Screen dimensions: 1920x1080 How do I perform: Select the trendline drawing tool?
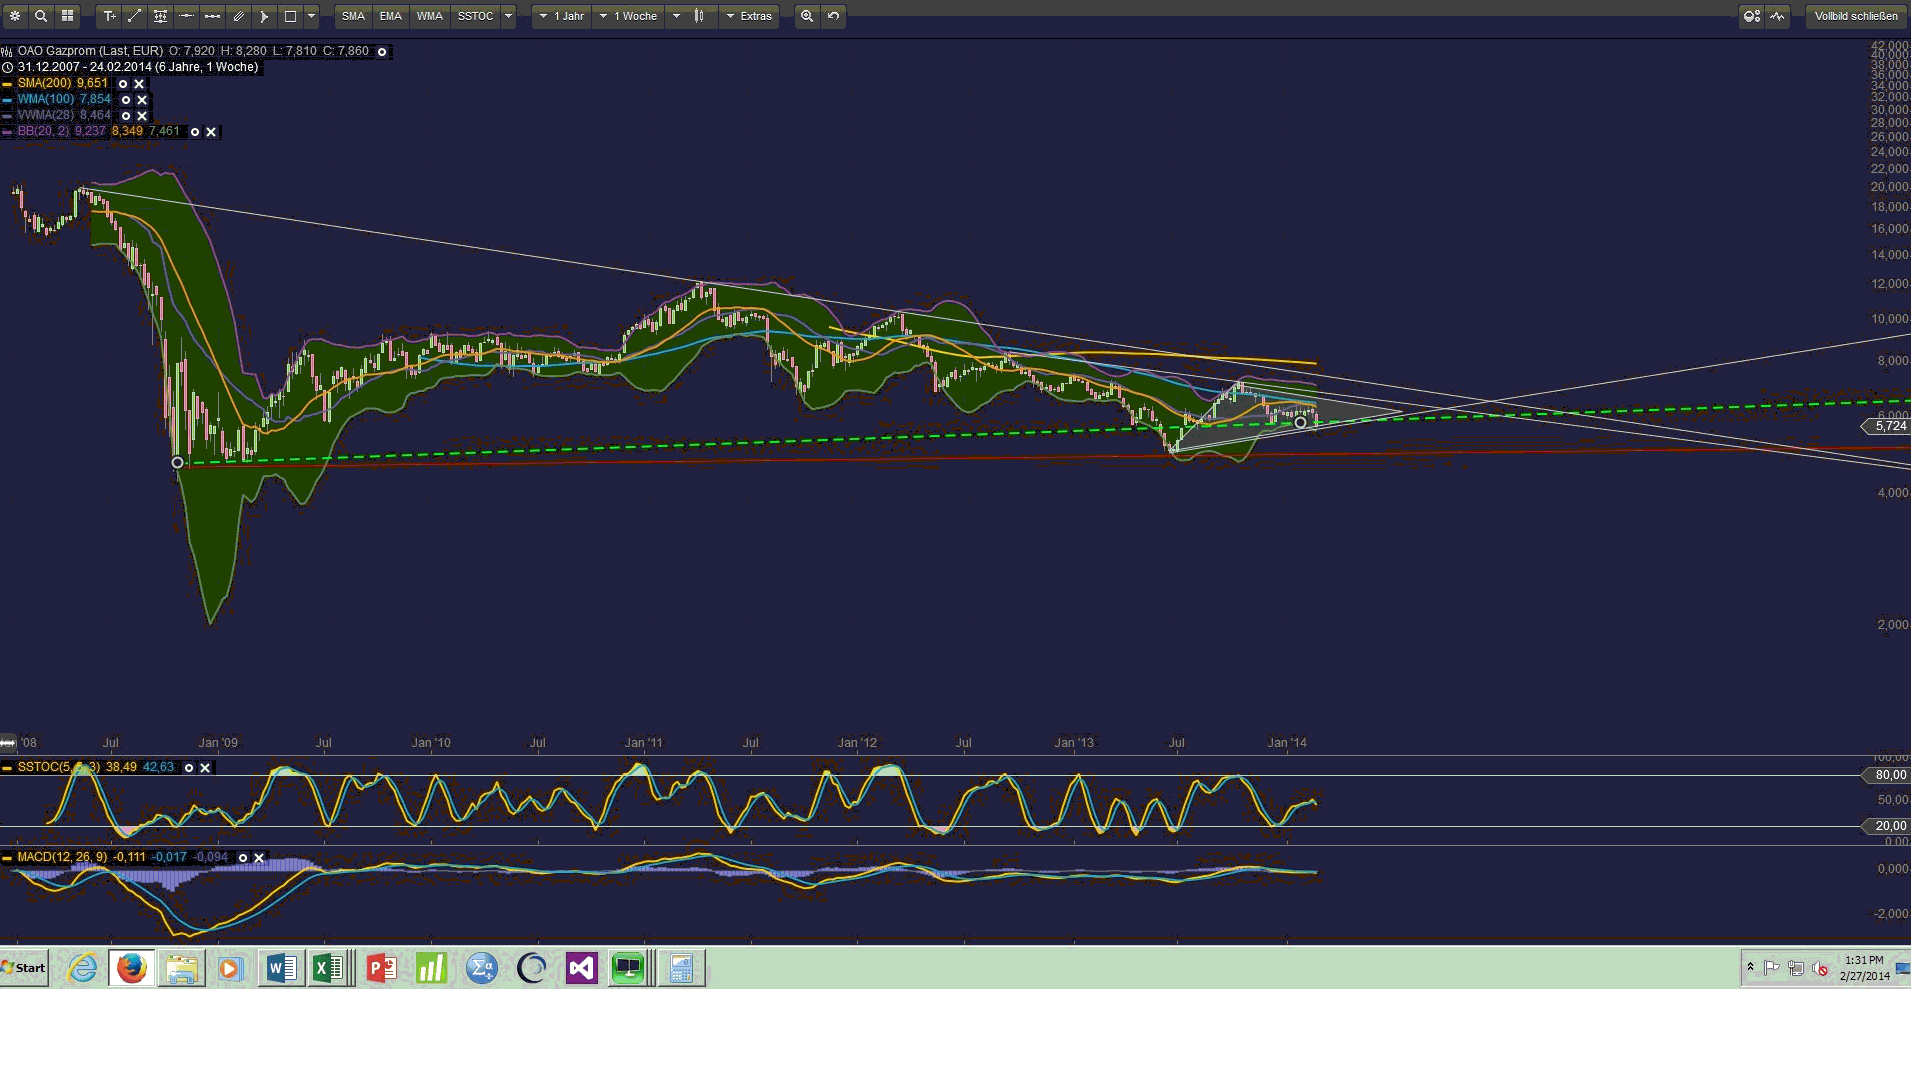134,16
